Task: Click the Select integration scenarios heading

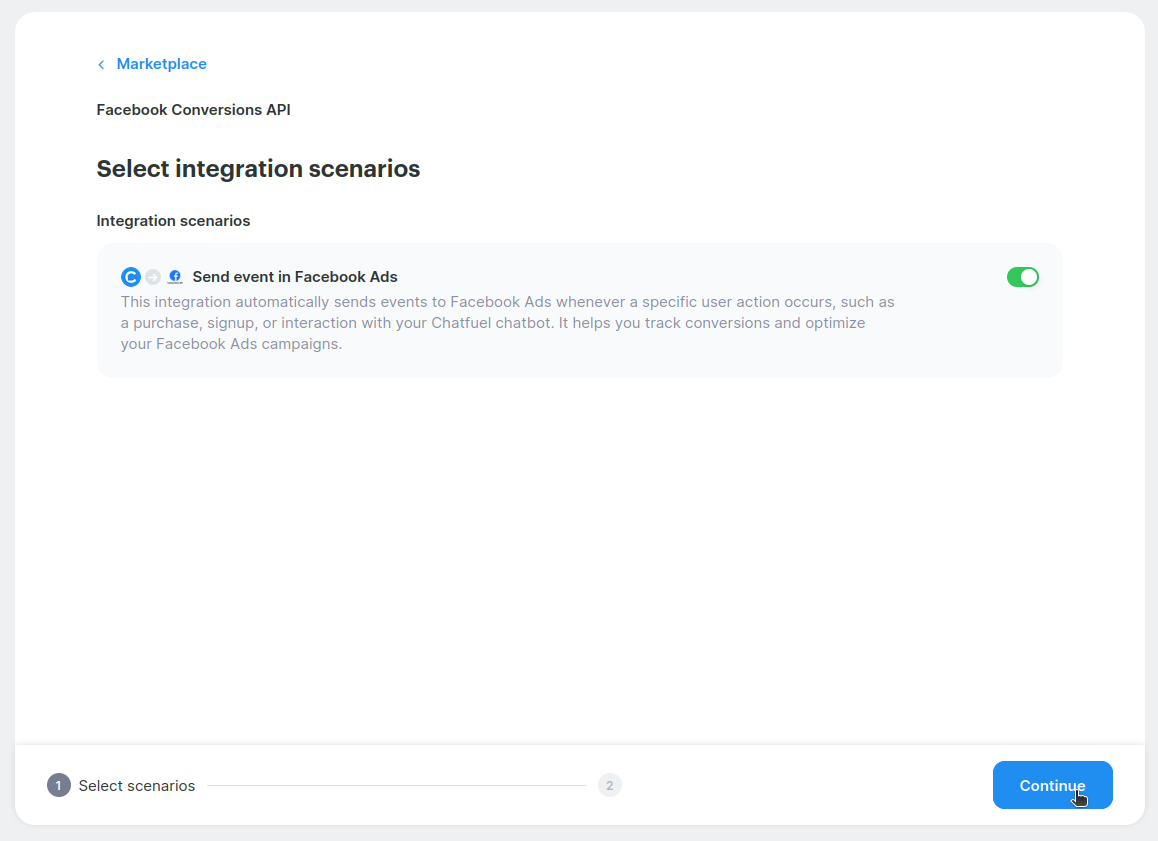Action: click(258, 169)
